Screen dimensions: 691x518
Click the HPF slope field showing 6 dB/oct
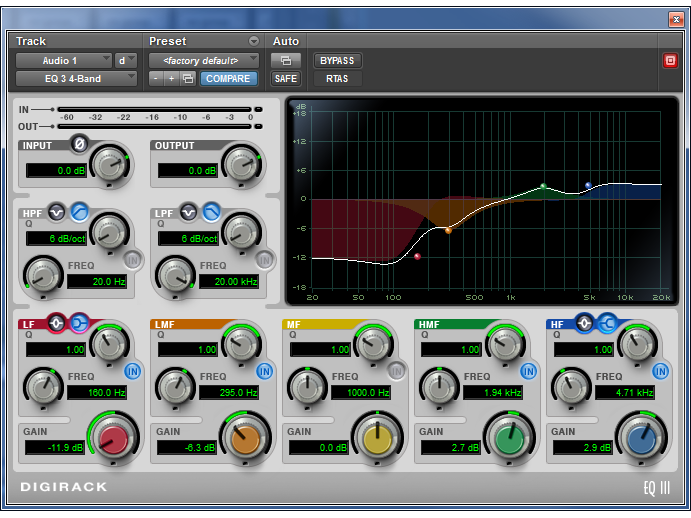point(56,239)
